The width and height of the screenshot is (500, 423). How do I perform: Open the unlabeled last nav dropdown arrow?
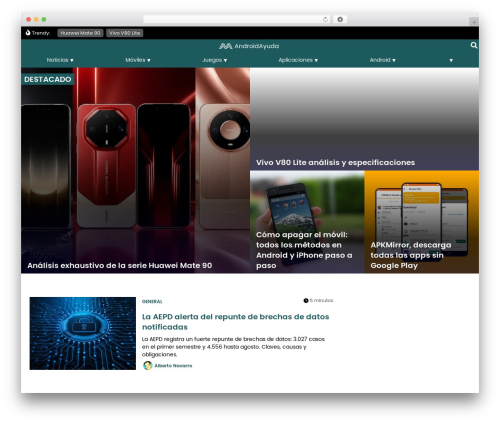tap(451, 60)
